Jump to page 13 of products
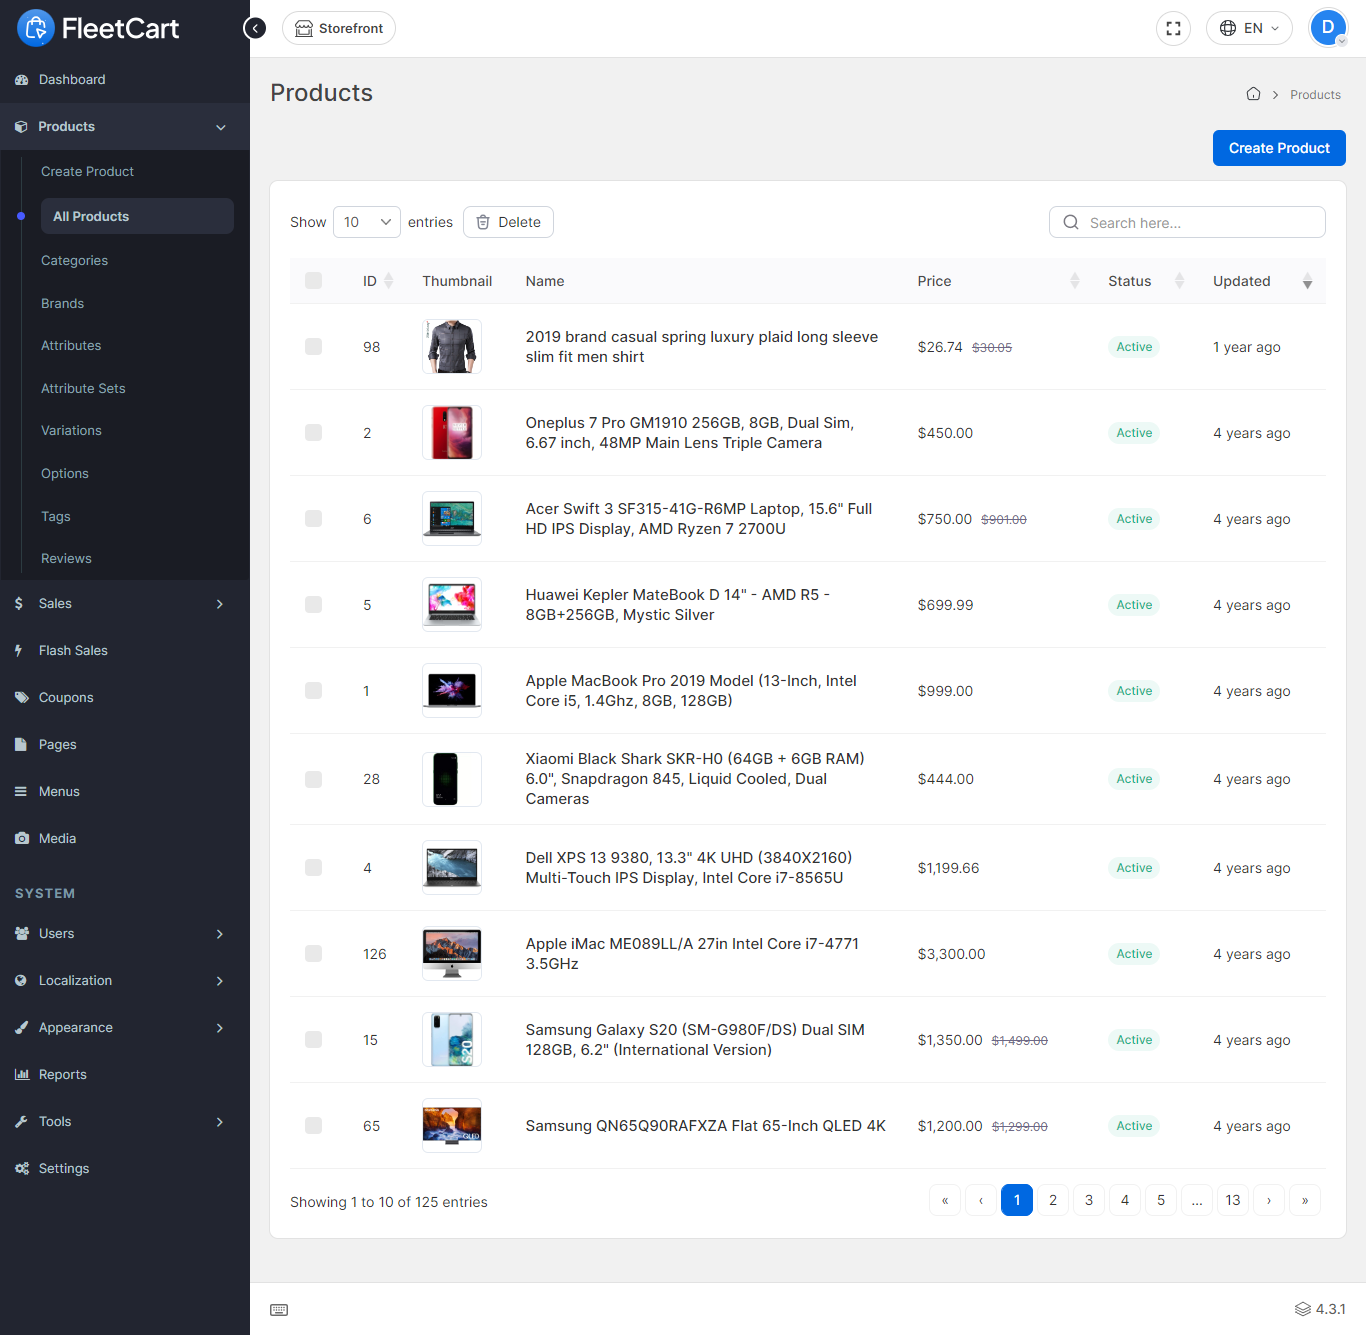This screenshot has height=1335, width=1366. (1233, 1200)
